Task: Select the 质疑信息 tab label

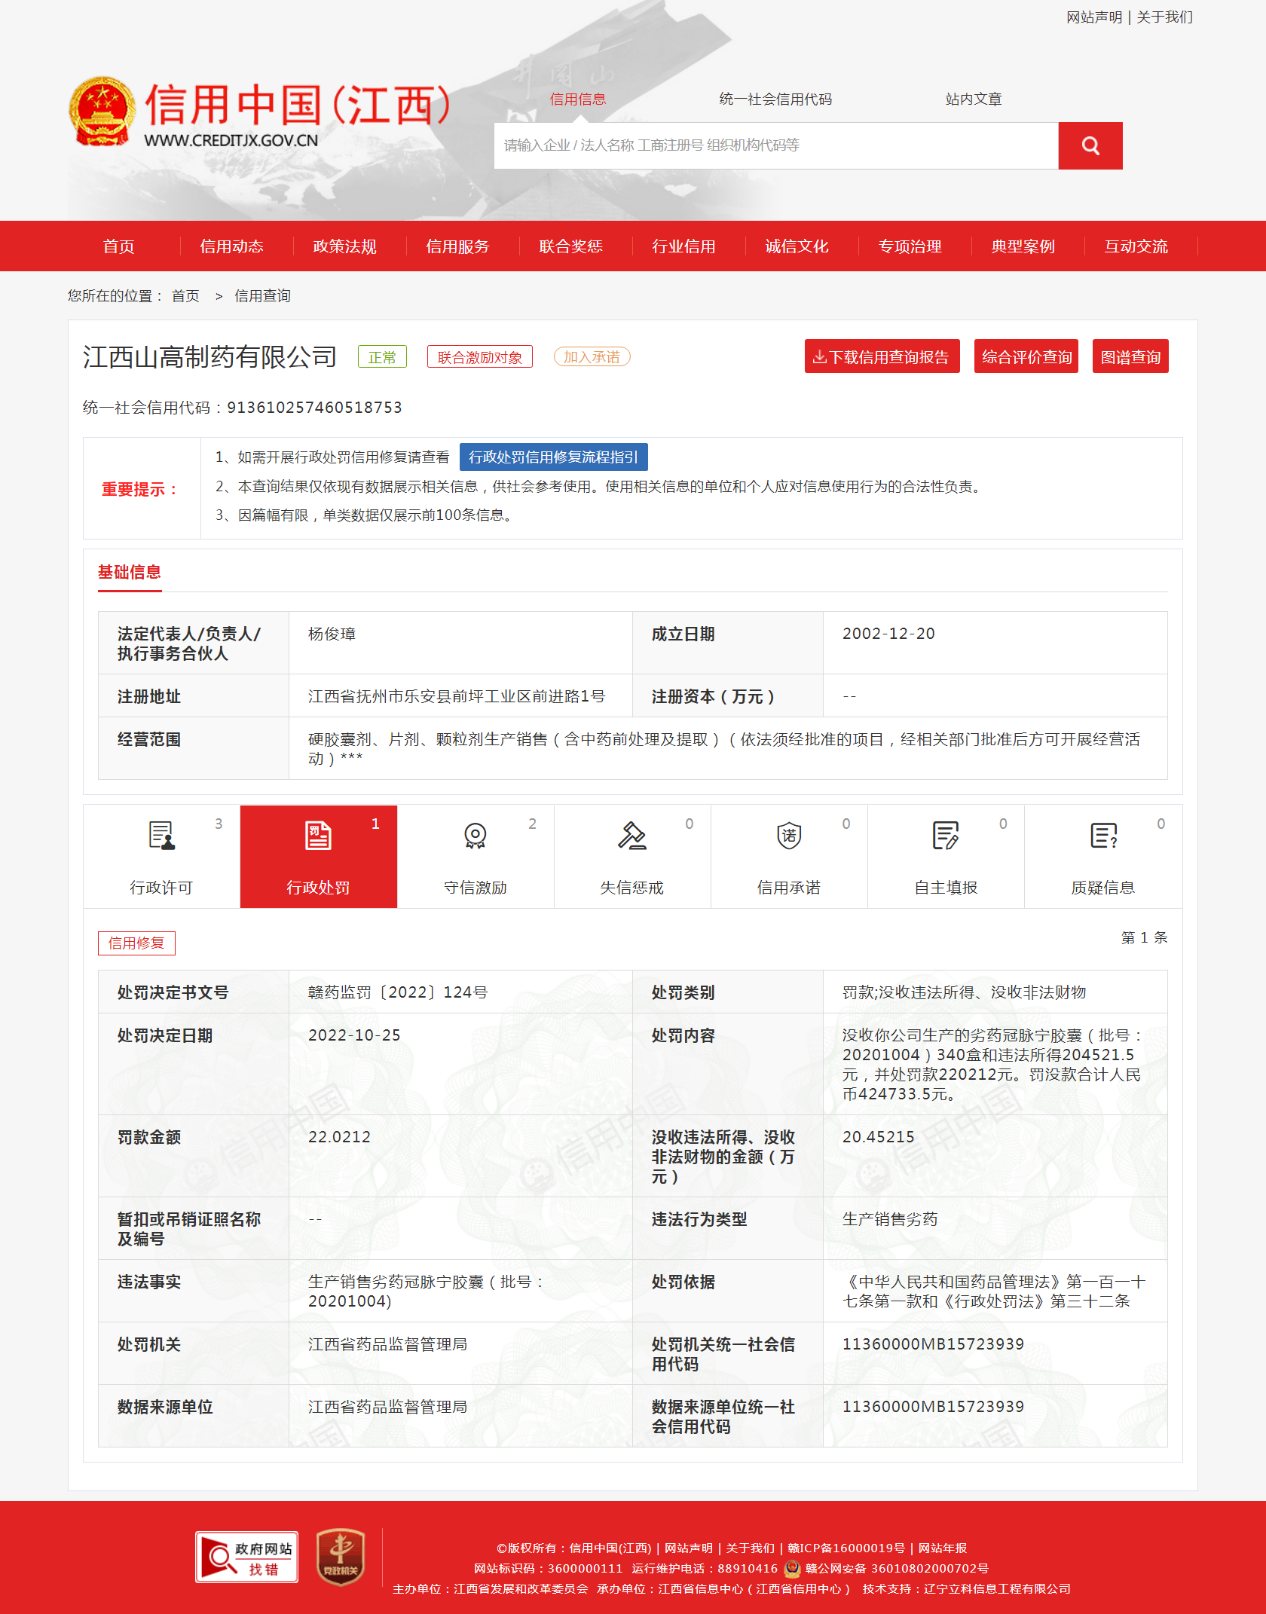Action: (x=1103, y=887)
